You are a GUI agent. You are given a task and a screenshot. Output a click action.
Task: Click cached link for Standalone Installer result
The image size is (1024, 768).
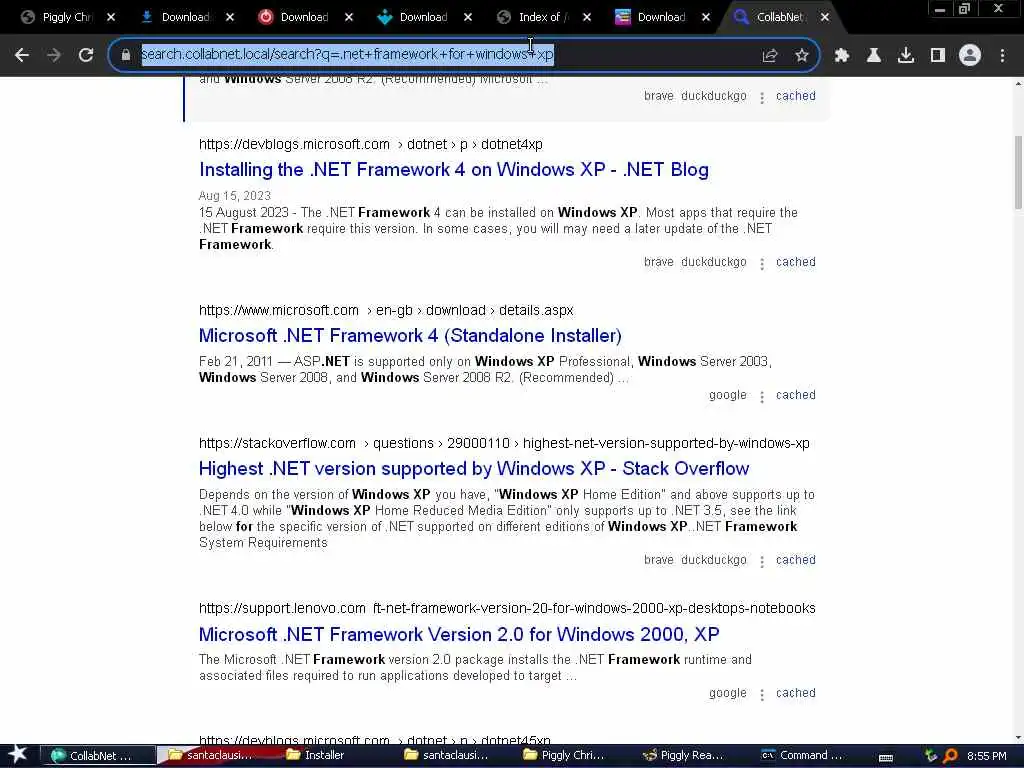point(795,395)
